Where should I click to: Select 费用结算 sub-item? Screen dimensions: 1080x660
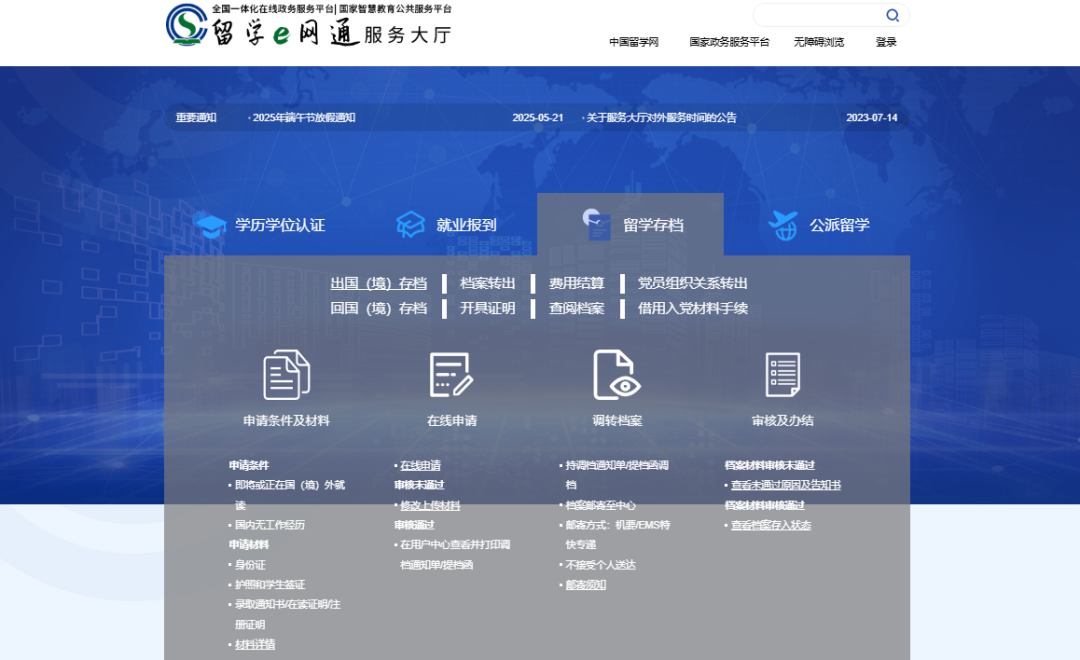pos(577,283)
